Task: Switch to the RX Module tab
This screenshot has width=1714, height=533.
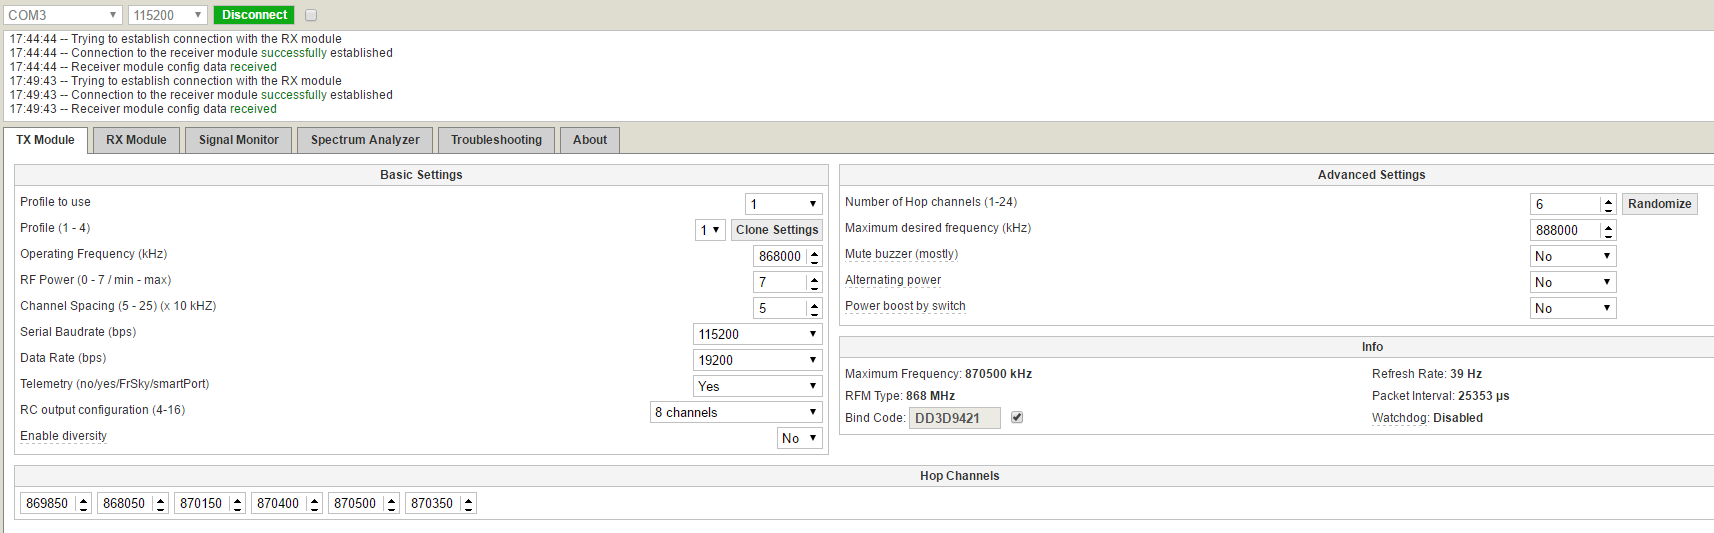Action: (136, 140)
